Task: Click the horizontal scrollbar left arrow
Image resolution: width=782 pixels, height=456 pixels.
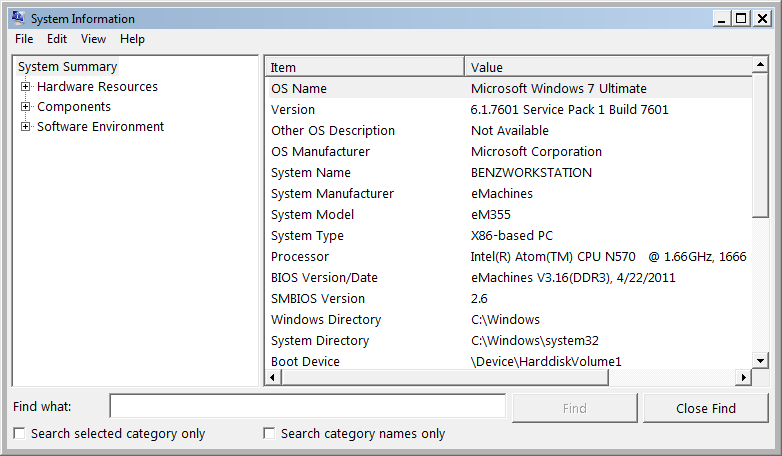Action: (x=272, y=377)
